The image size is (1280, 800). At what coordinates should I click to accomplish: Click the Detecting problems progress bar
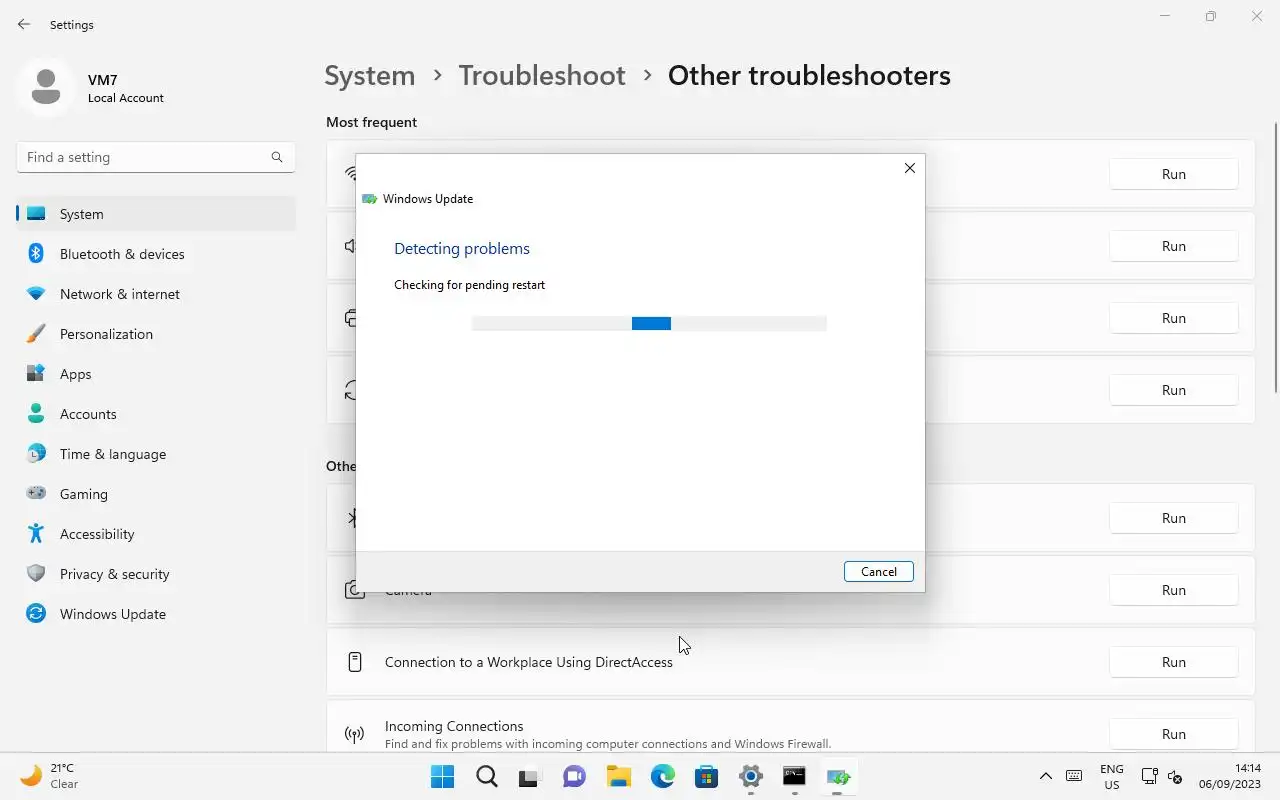point(649,323)
